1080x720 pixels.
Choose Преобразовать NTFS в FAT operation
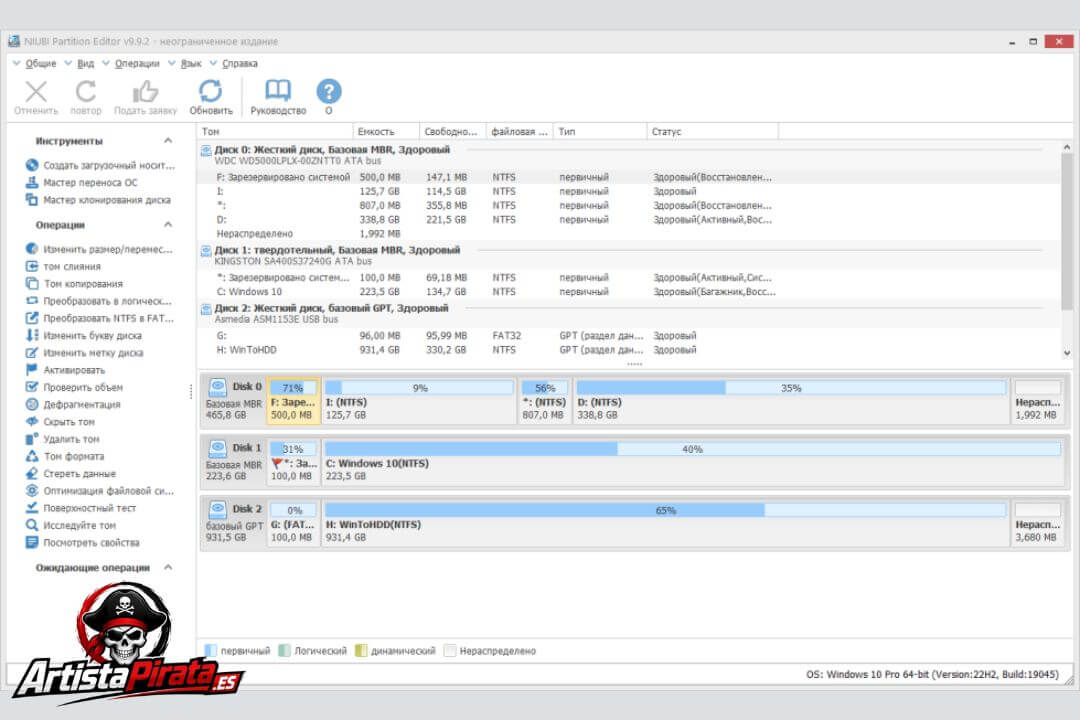(100, 318)
